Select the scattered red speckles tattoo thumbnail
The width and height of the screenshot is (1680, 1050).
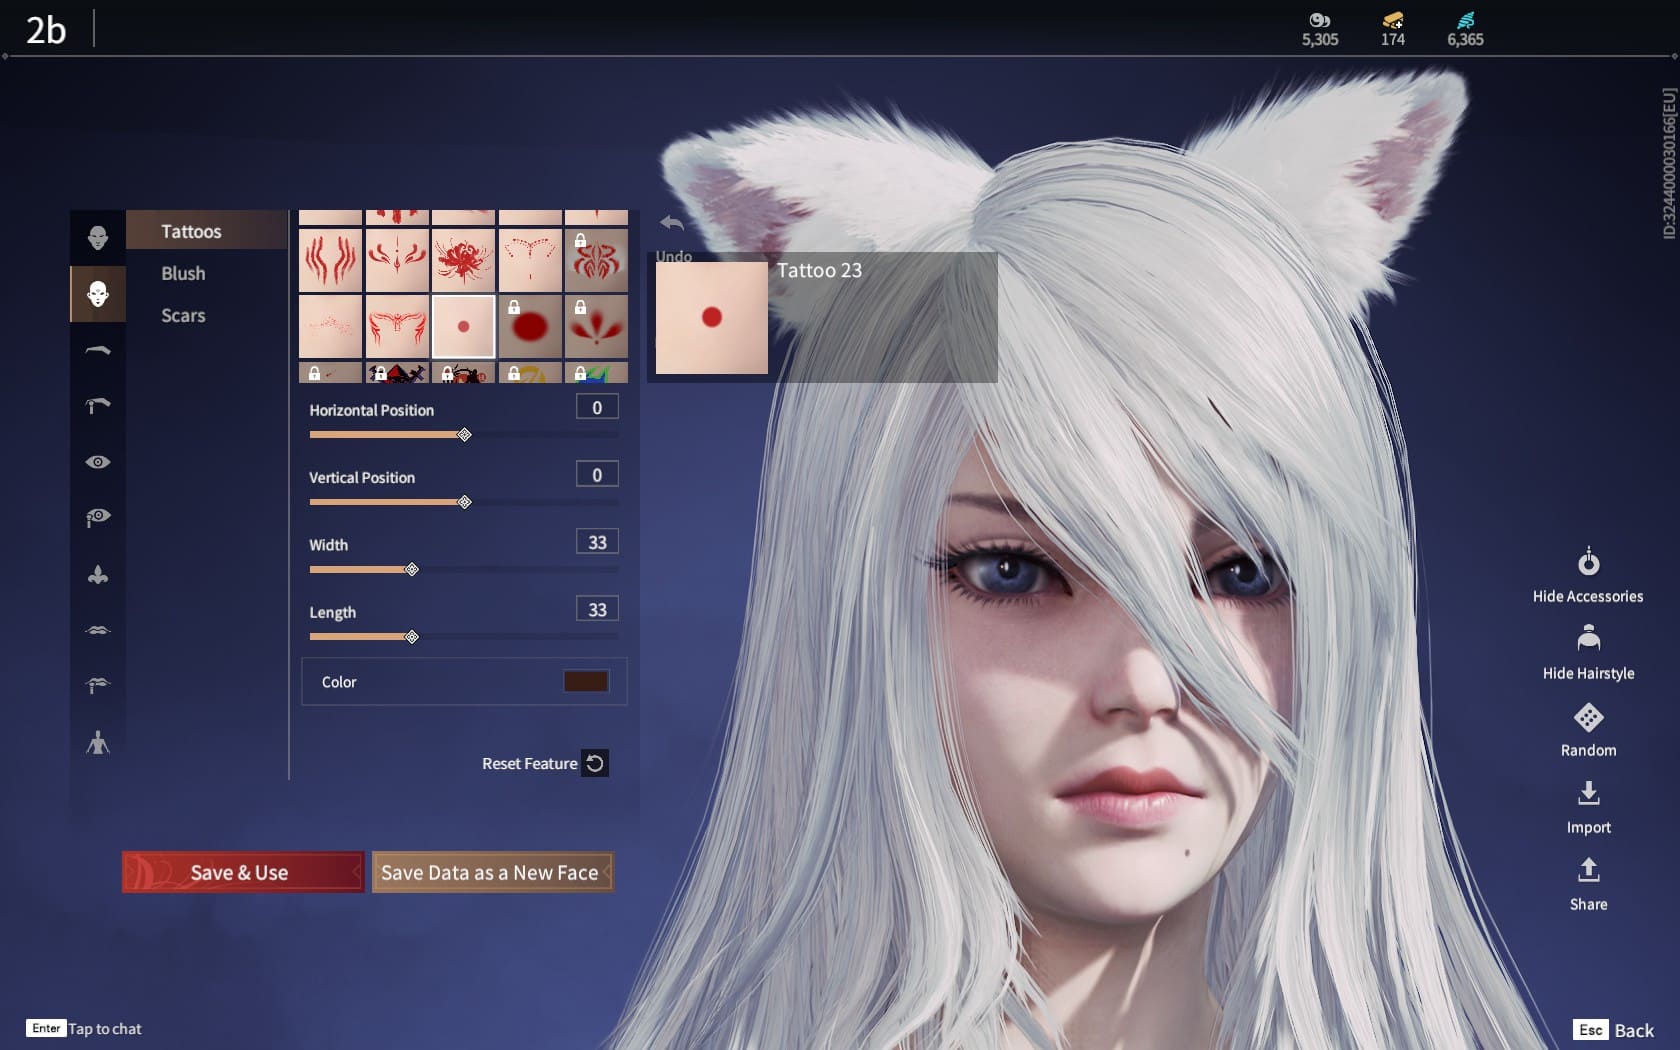331,326
